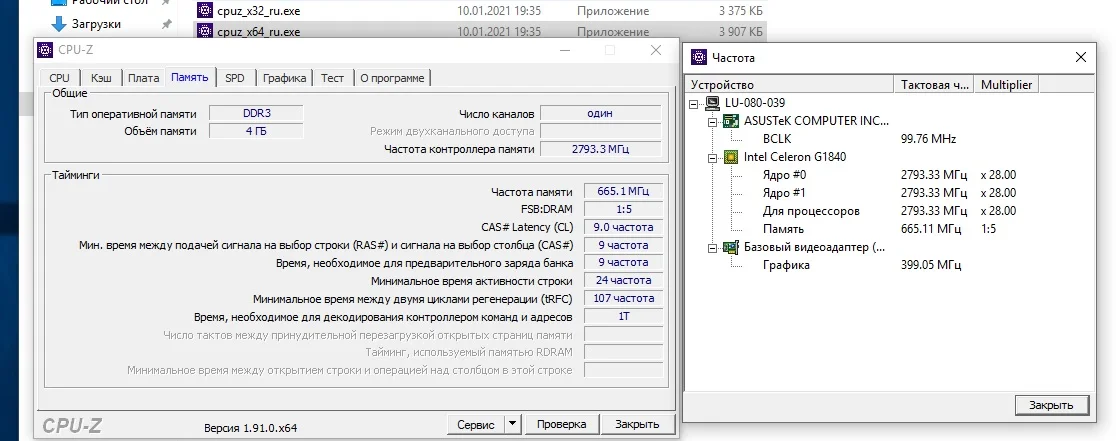Click the tRFC 107 частота field

click(623, 299)
